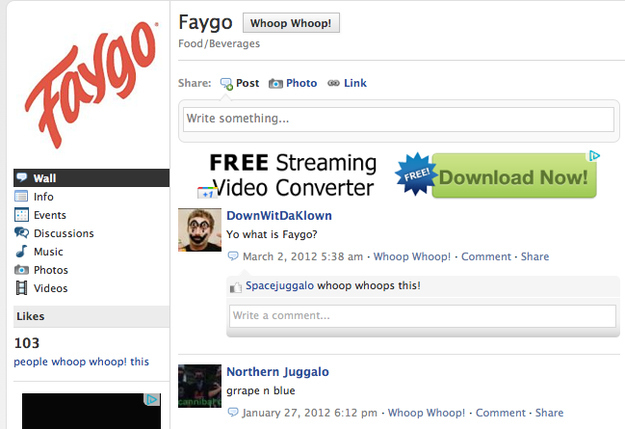Open Spacejuggalo's profile link

279,286
